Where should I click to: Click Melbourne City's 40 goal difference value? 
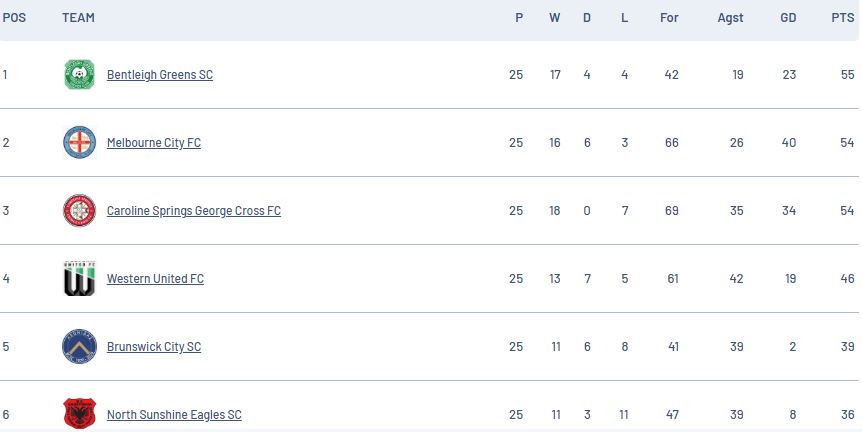(x=788, y=143)
